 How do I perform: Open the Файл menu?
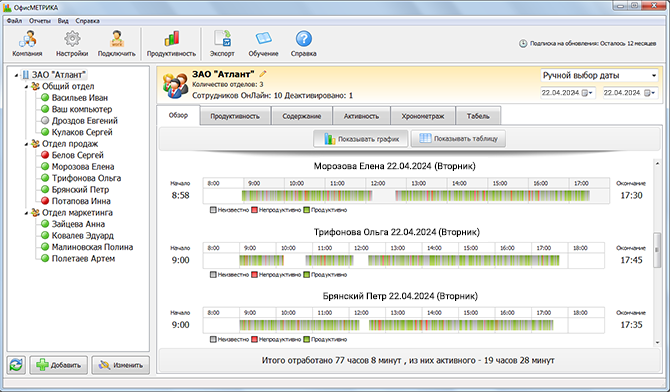(15, 21)
